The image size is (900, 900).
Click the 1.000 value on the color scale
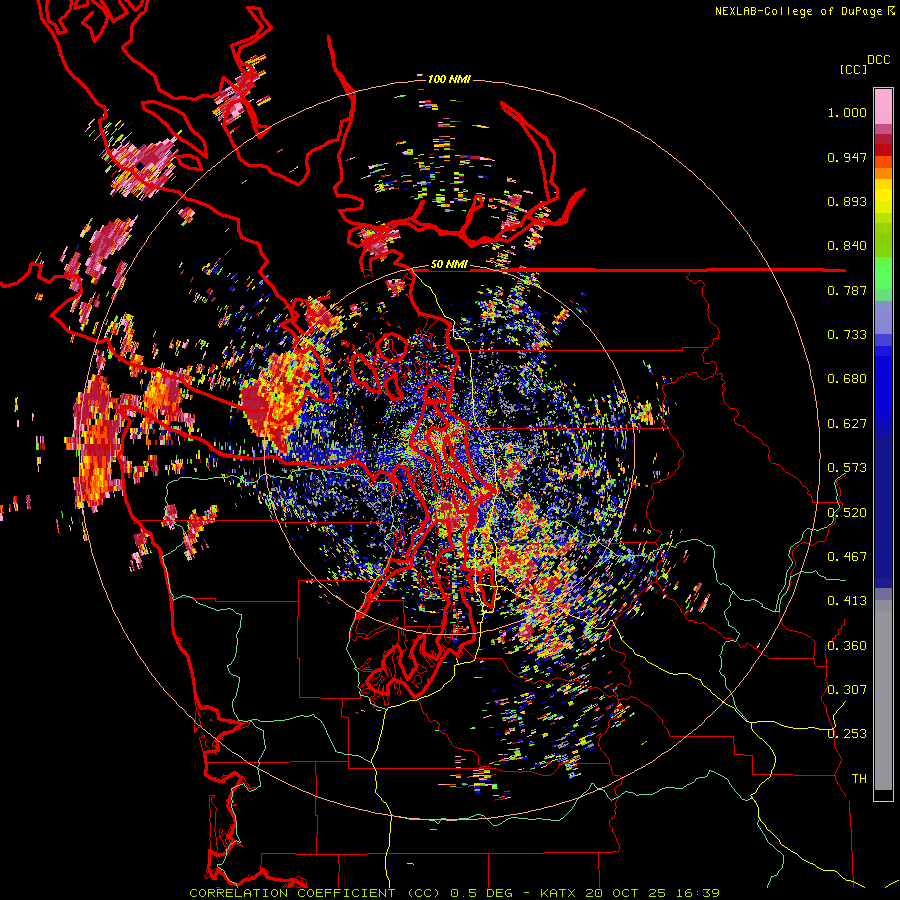click(x=847, y=112)
